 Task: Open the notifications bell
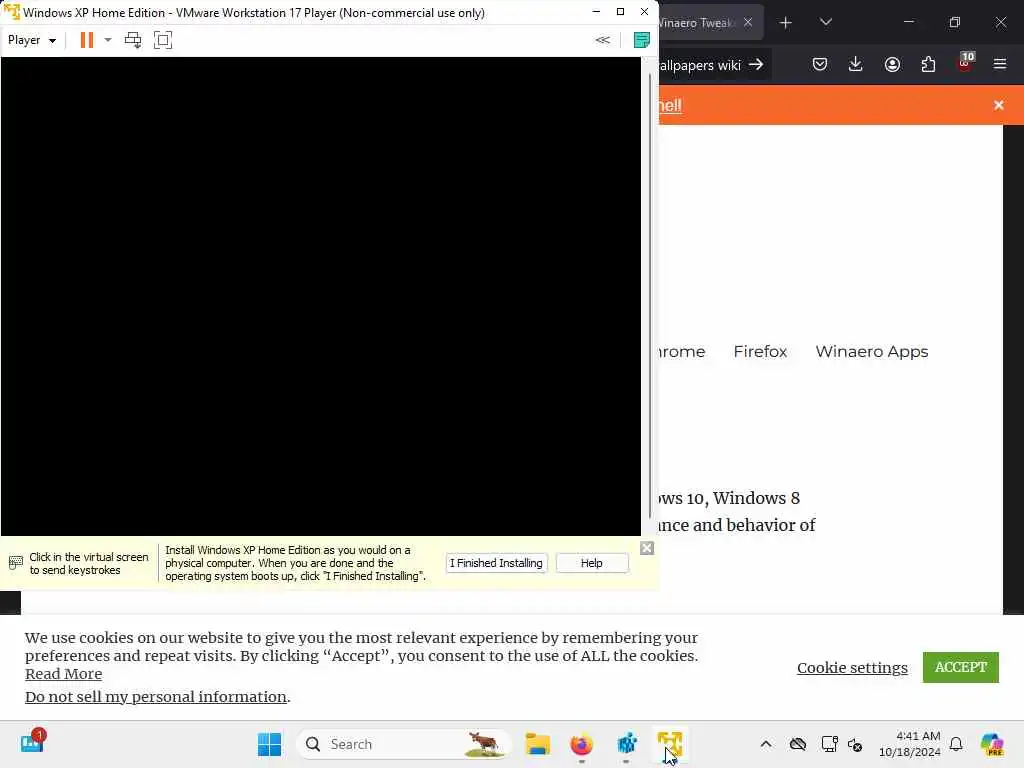click(956, 744)
